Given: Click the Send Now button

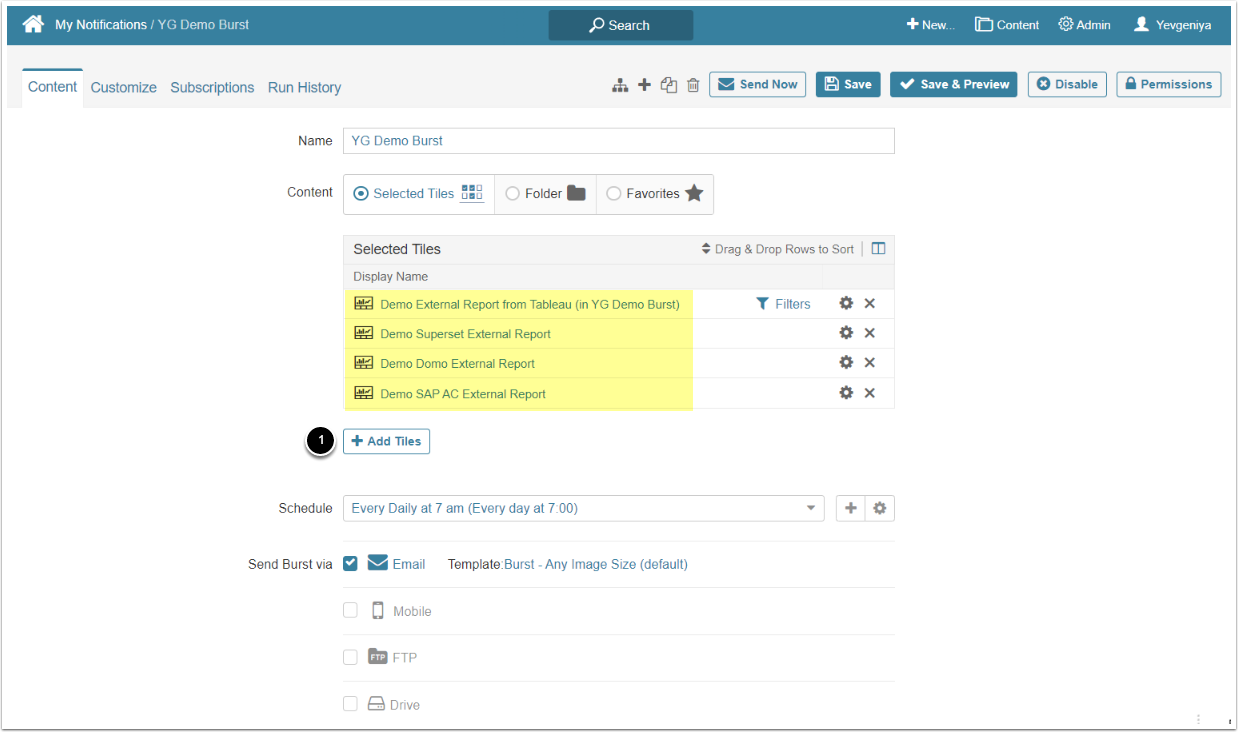Looking at the screenshot, I should [x=758, y=85].
